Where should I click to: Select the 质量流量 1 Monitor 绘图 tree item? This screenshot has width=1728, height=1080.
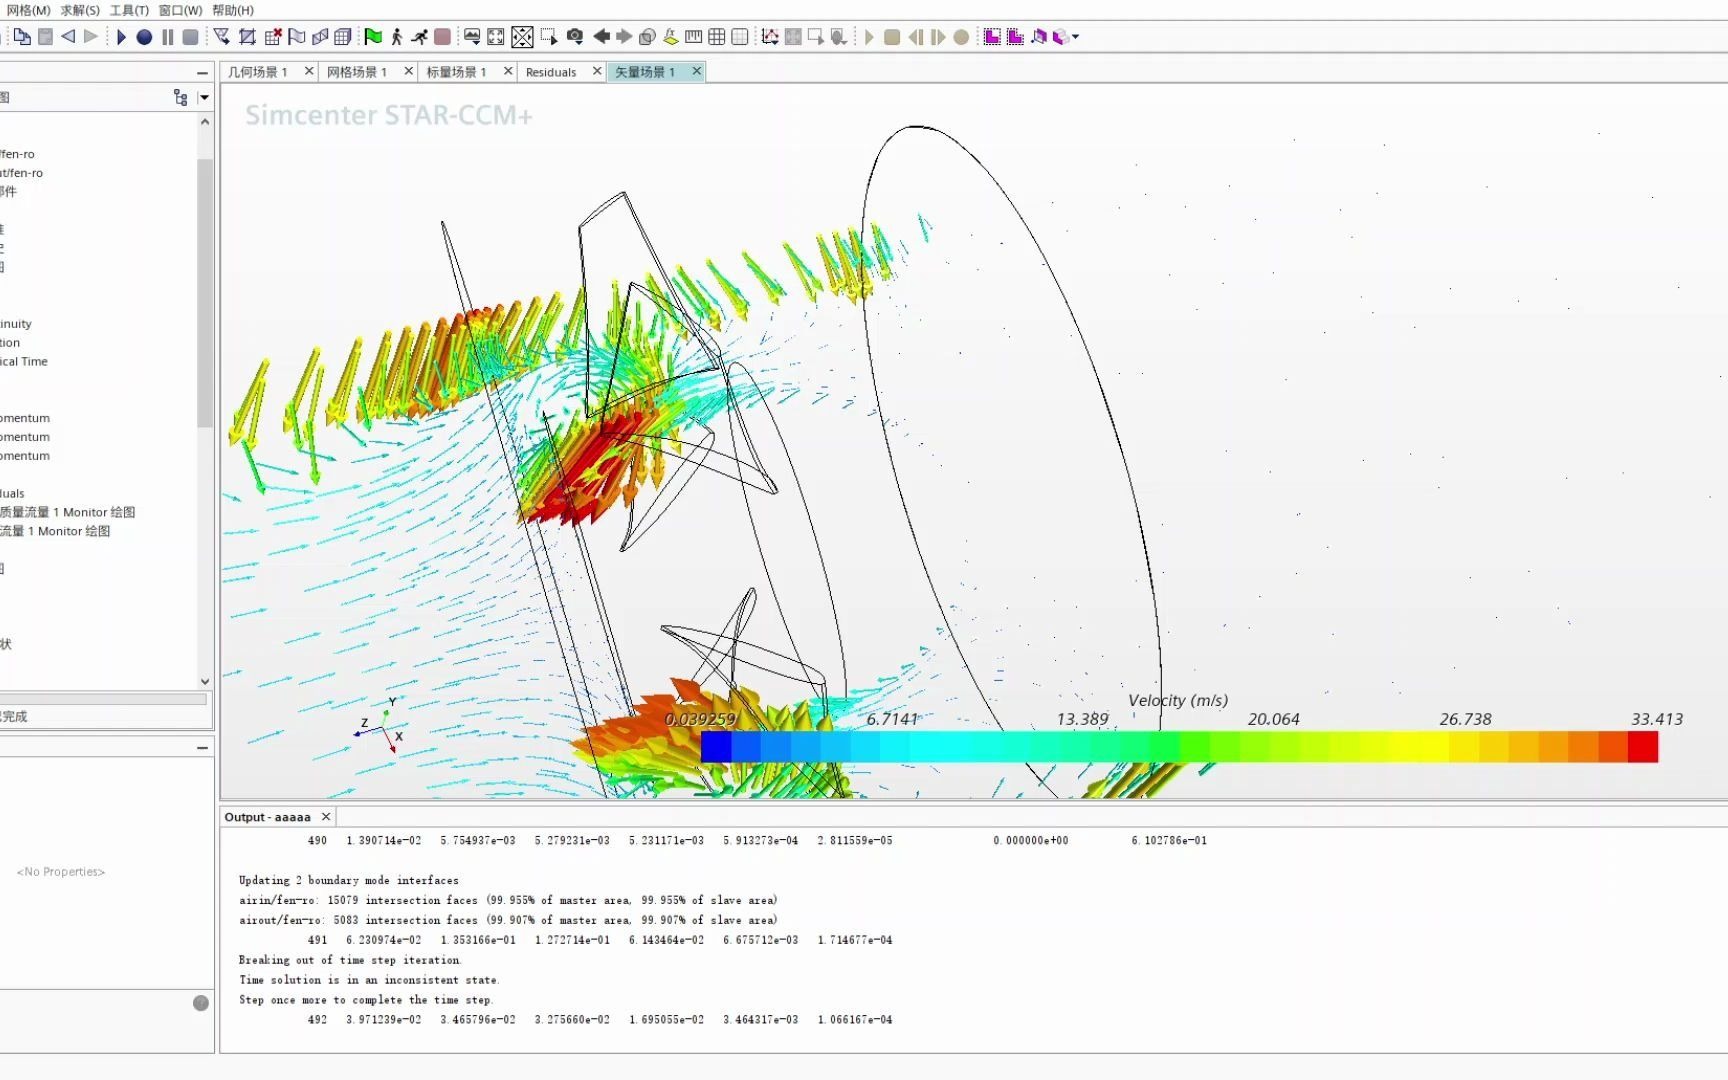point(68,512)
